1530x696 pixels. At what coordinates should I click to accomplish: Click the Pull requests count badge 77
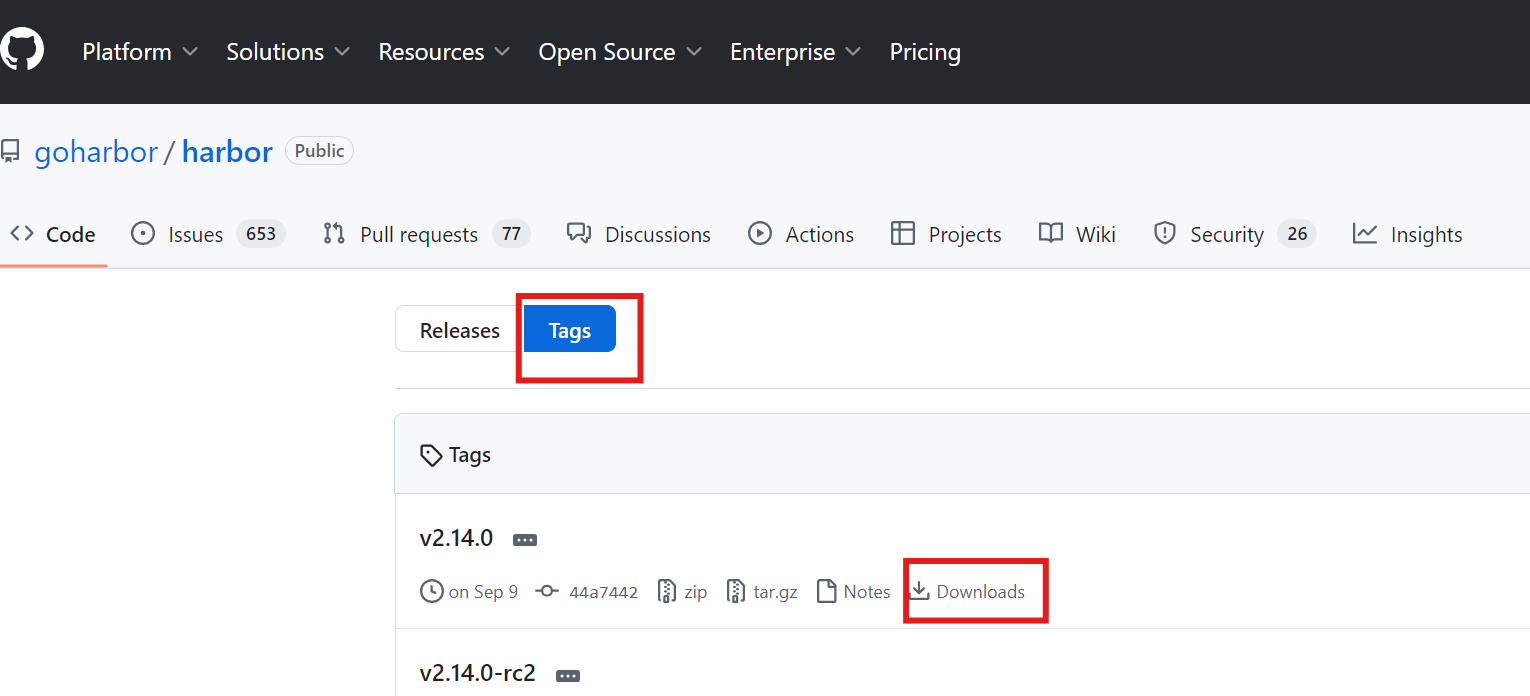pos(511,234)
